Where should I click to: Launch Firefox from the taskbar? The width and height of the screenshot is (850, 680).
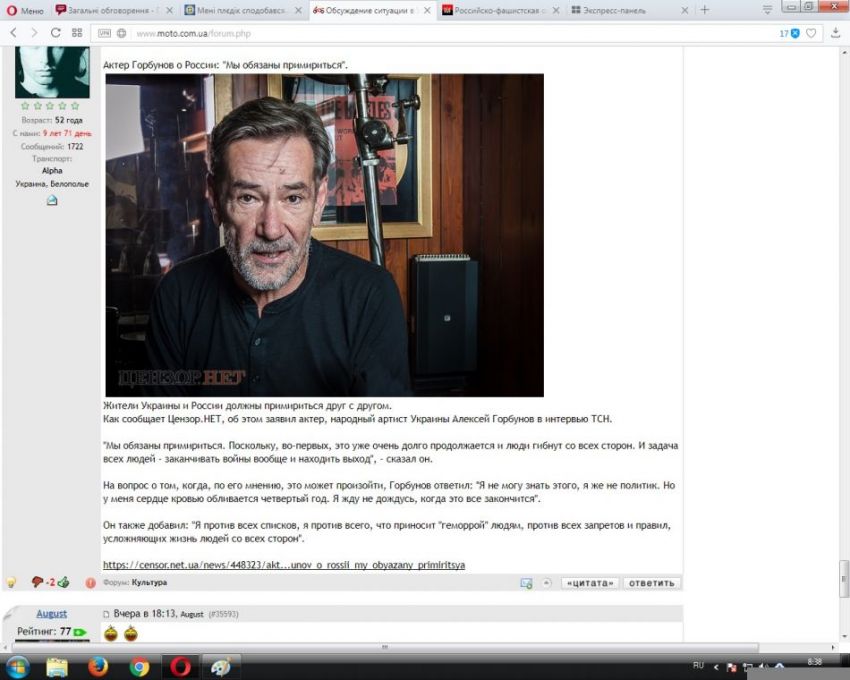coord(98,666)
